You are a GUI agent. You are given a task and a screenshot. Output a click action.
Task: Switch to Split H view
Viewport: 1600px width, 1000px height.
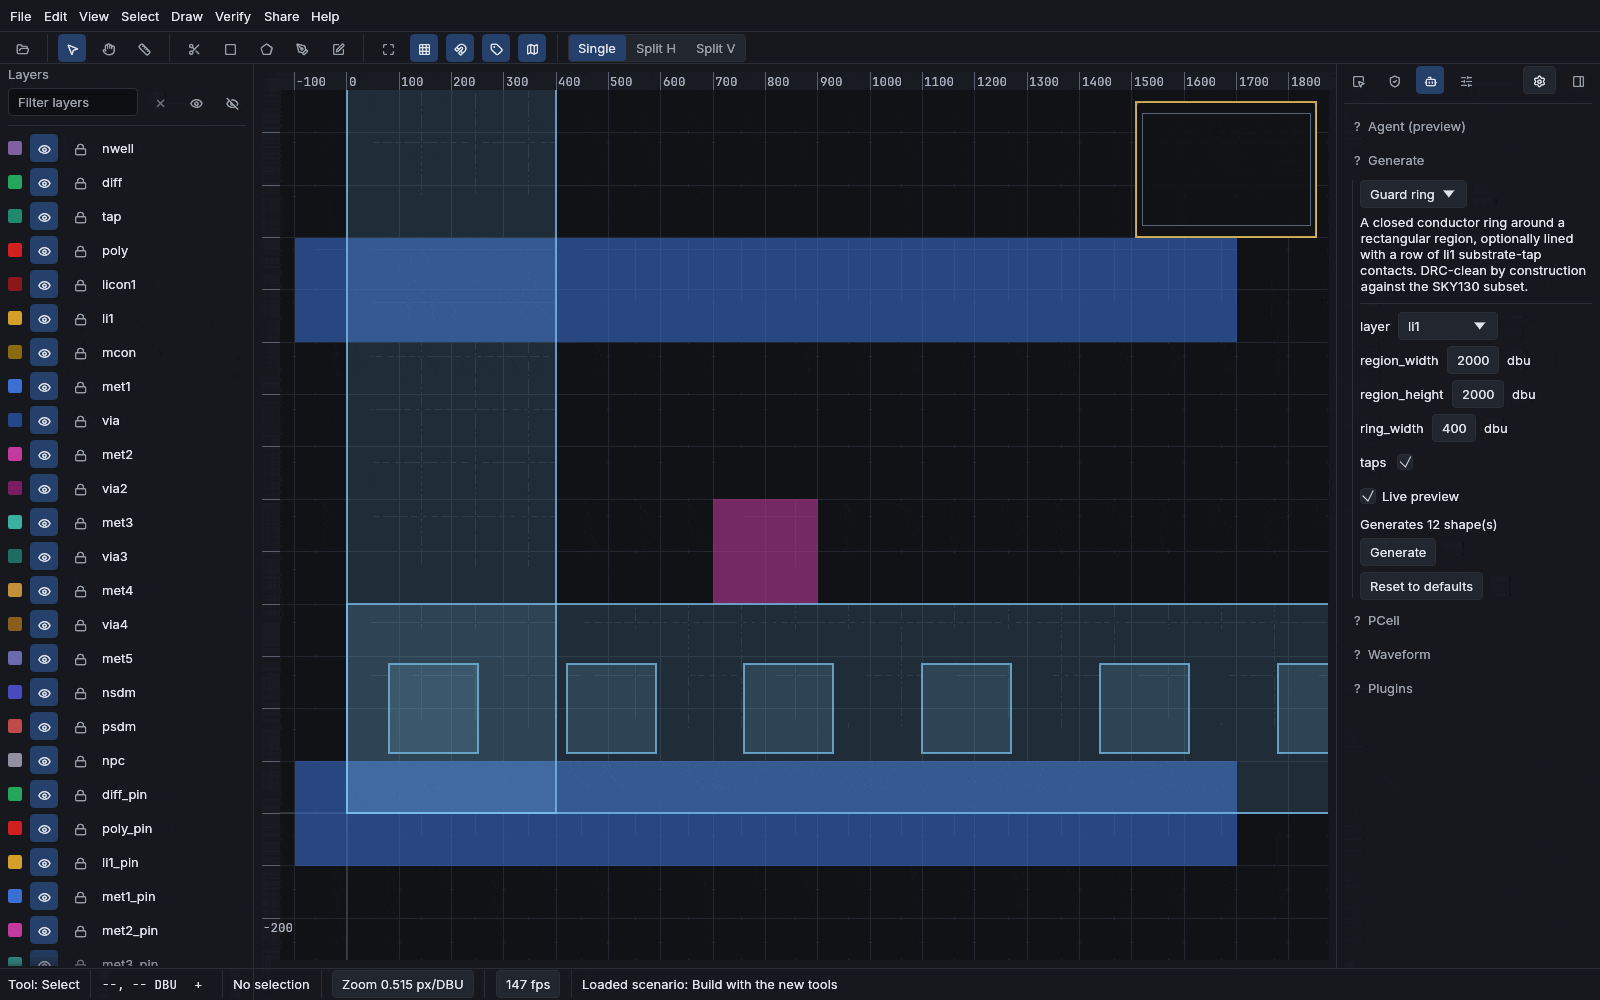[x=656, y=49]
